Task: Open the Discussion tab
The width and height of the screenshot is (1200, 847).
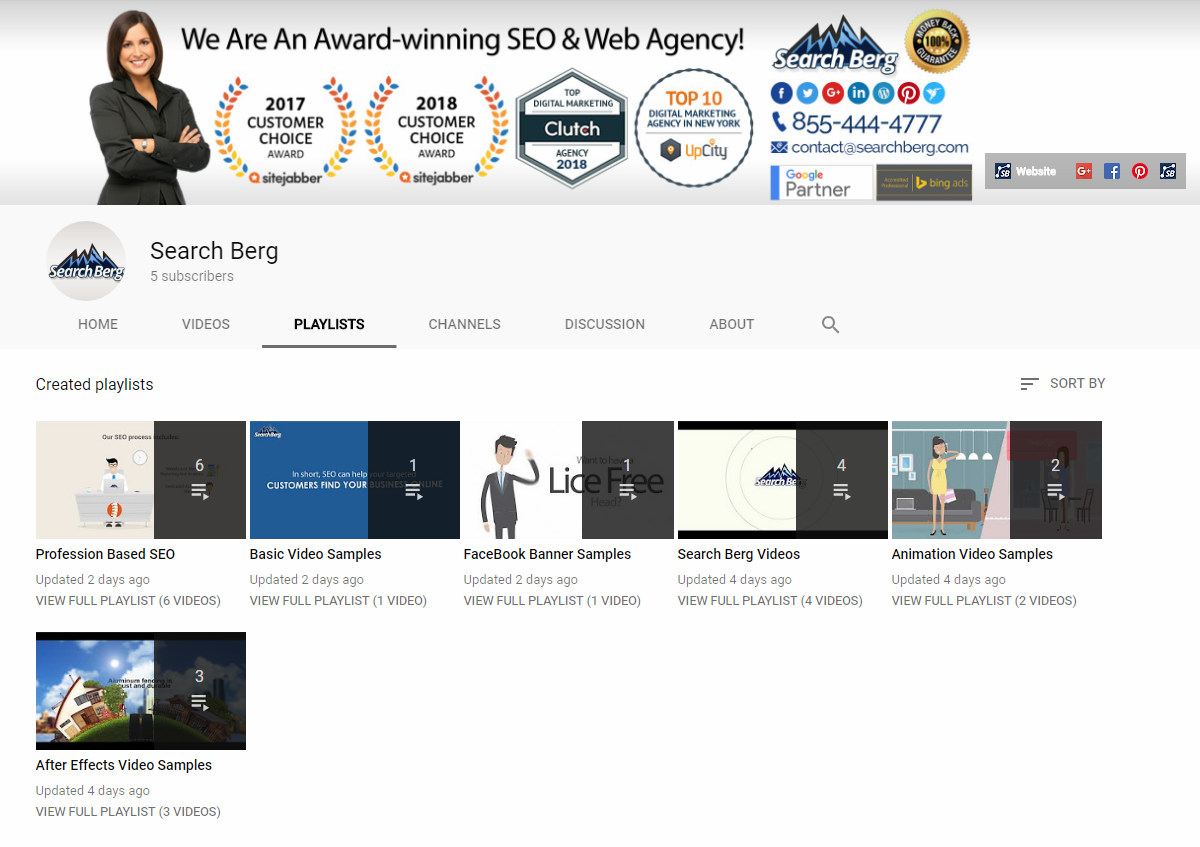Action: click(605, 324)
